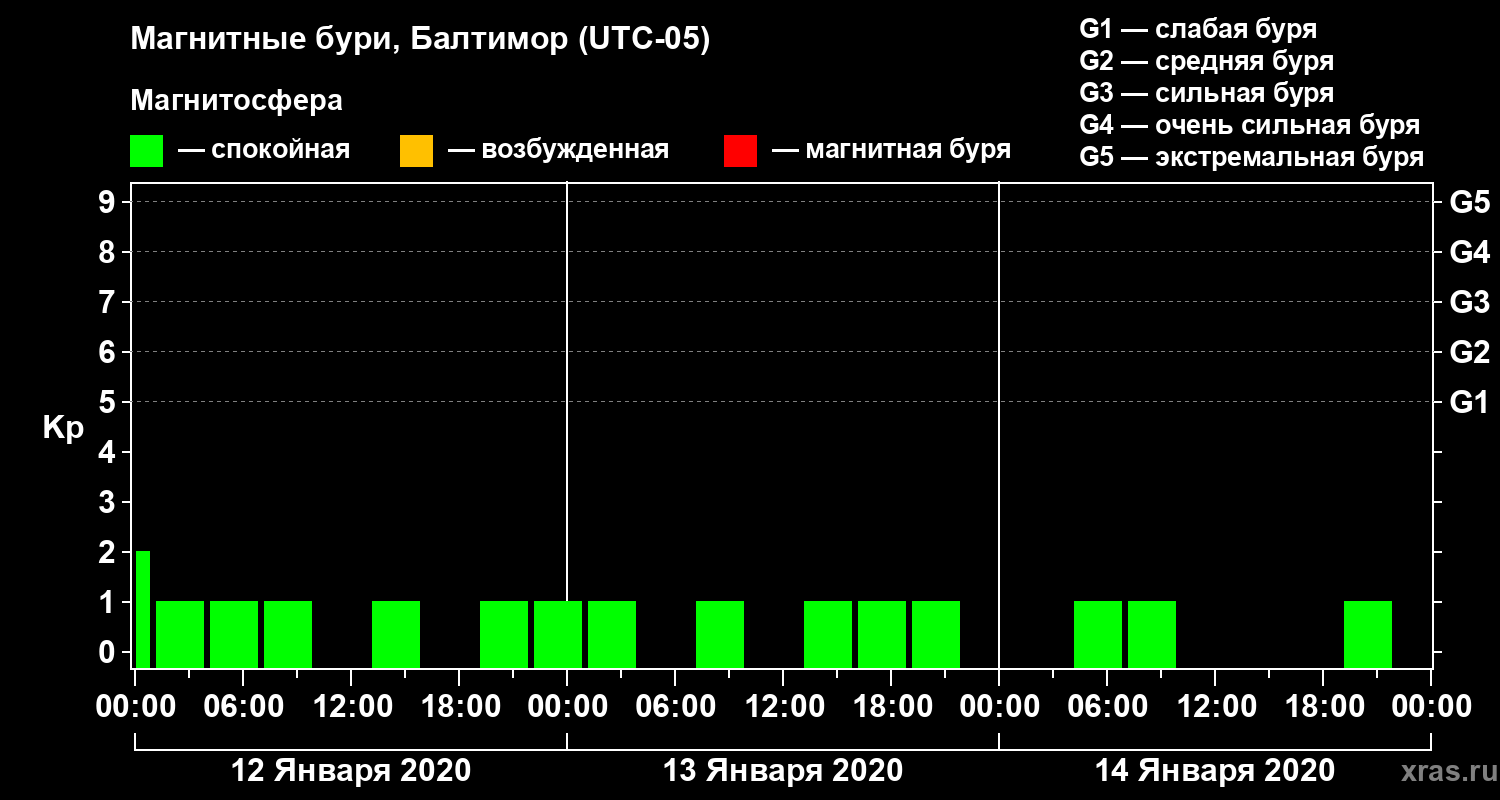Click the last green bar on 14 January
The image size is (1500, 800).
point(1368,634)
